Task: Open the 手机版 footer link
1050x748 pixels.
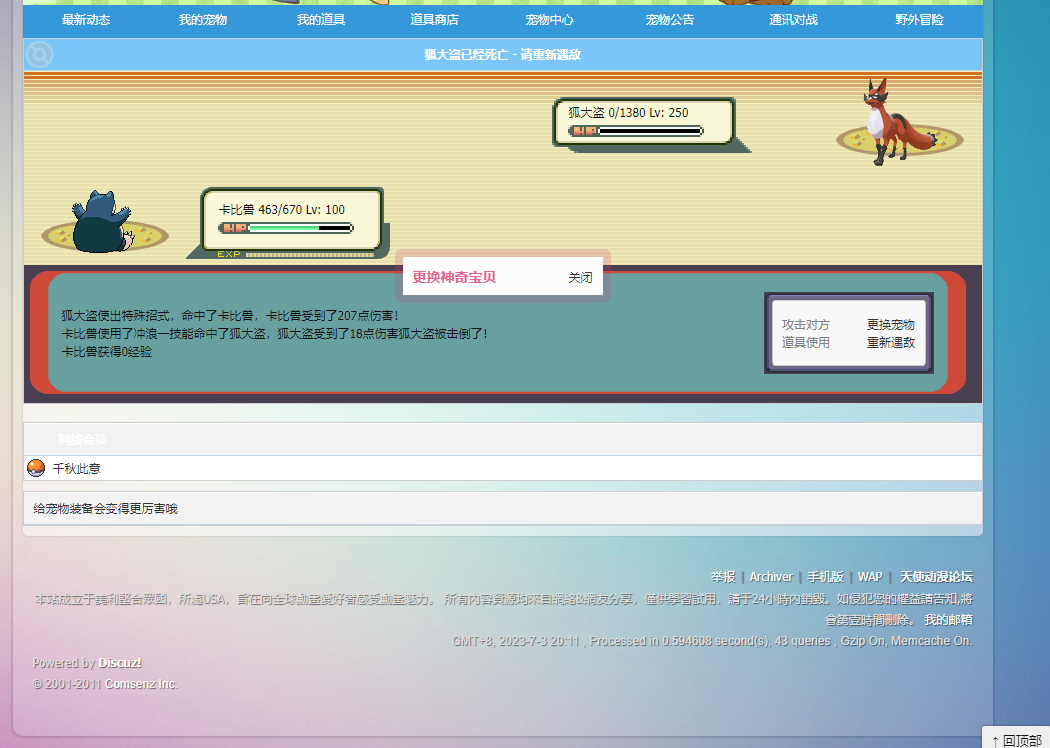Action: tap(825, 577)
